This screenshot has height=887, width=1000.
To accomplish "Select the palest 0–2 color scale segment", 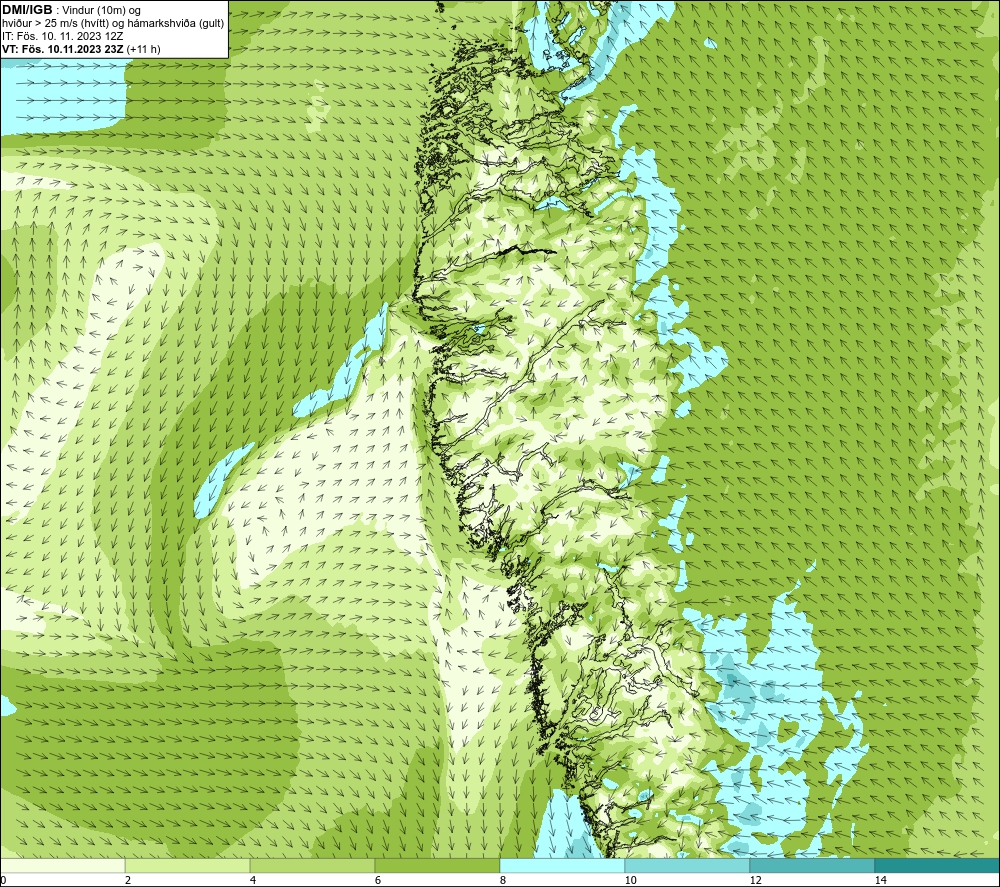I will click(x=62, y=865).
